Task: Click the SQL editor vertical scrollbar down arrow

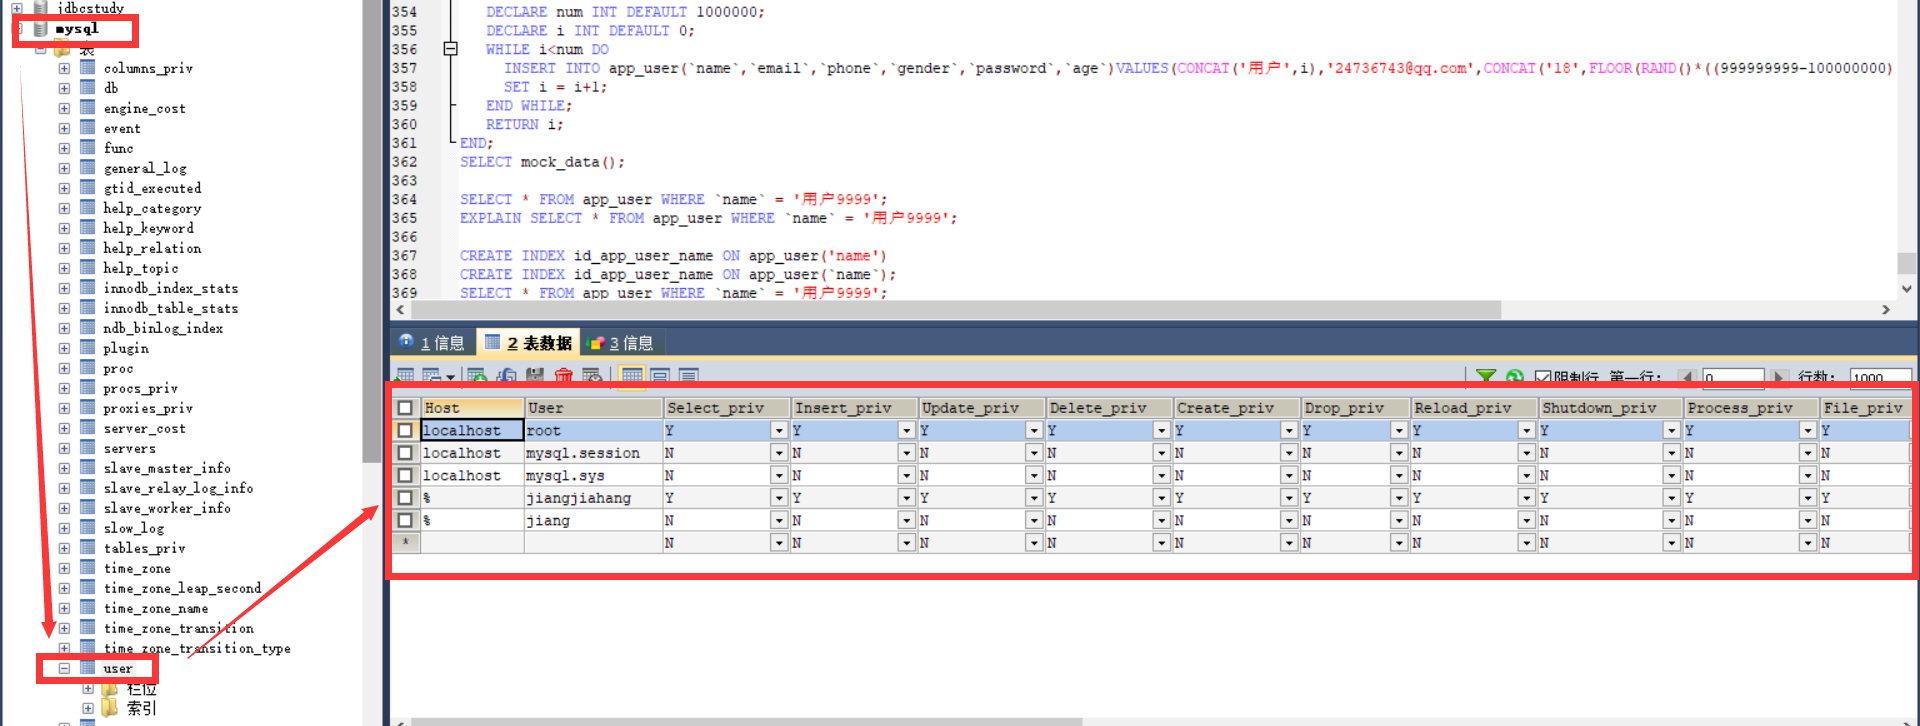Action: 1907,289
